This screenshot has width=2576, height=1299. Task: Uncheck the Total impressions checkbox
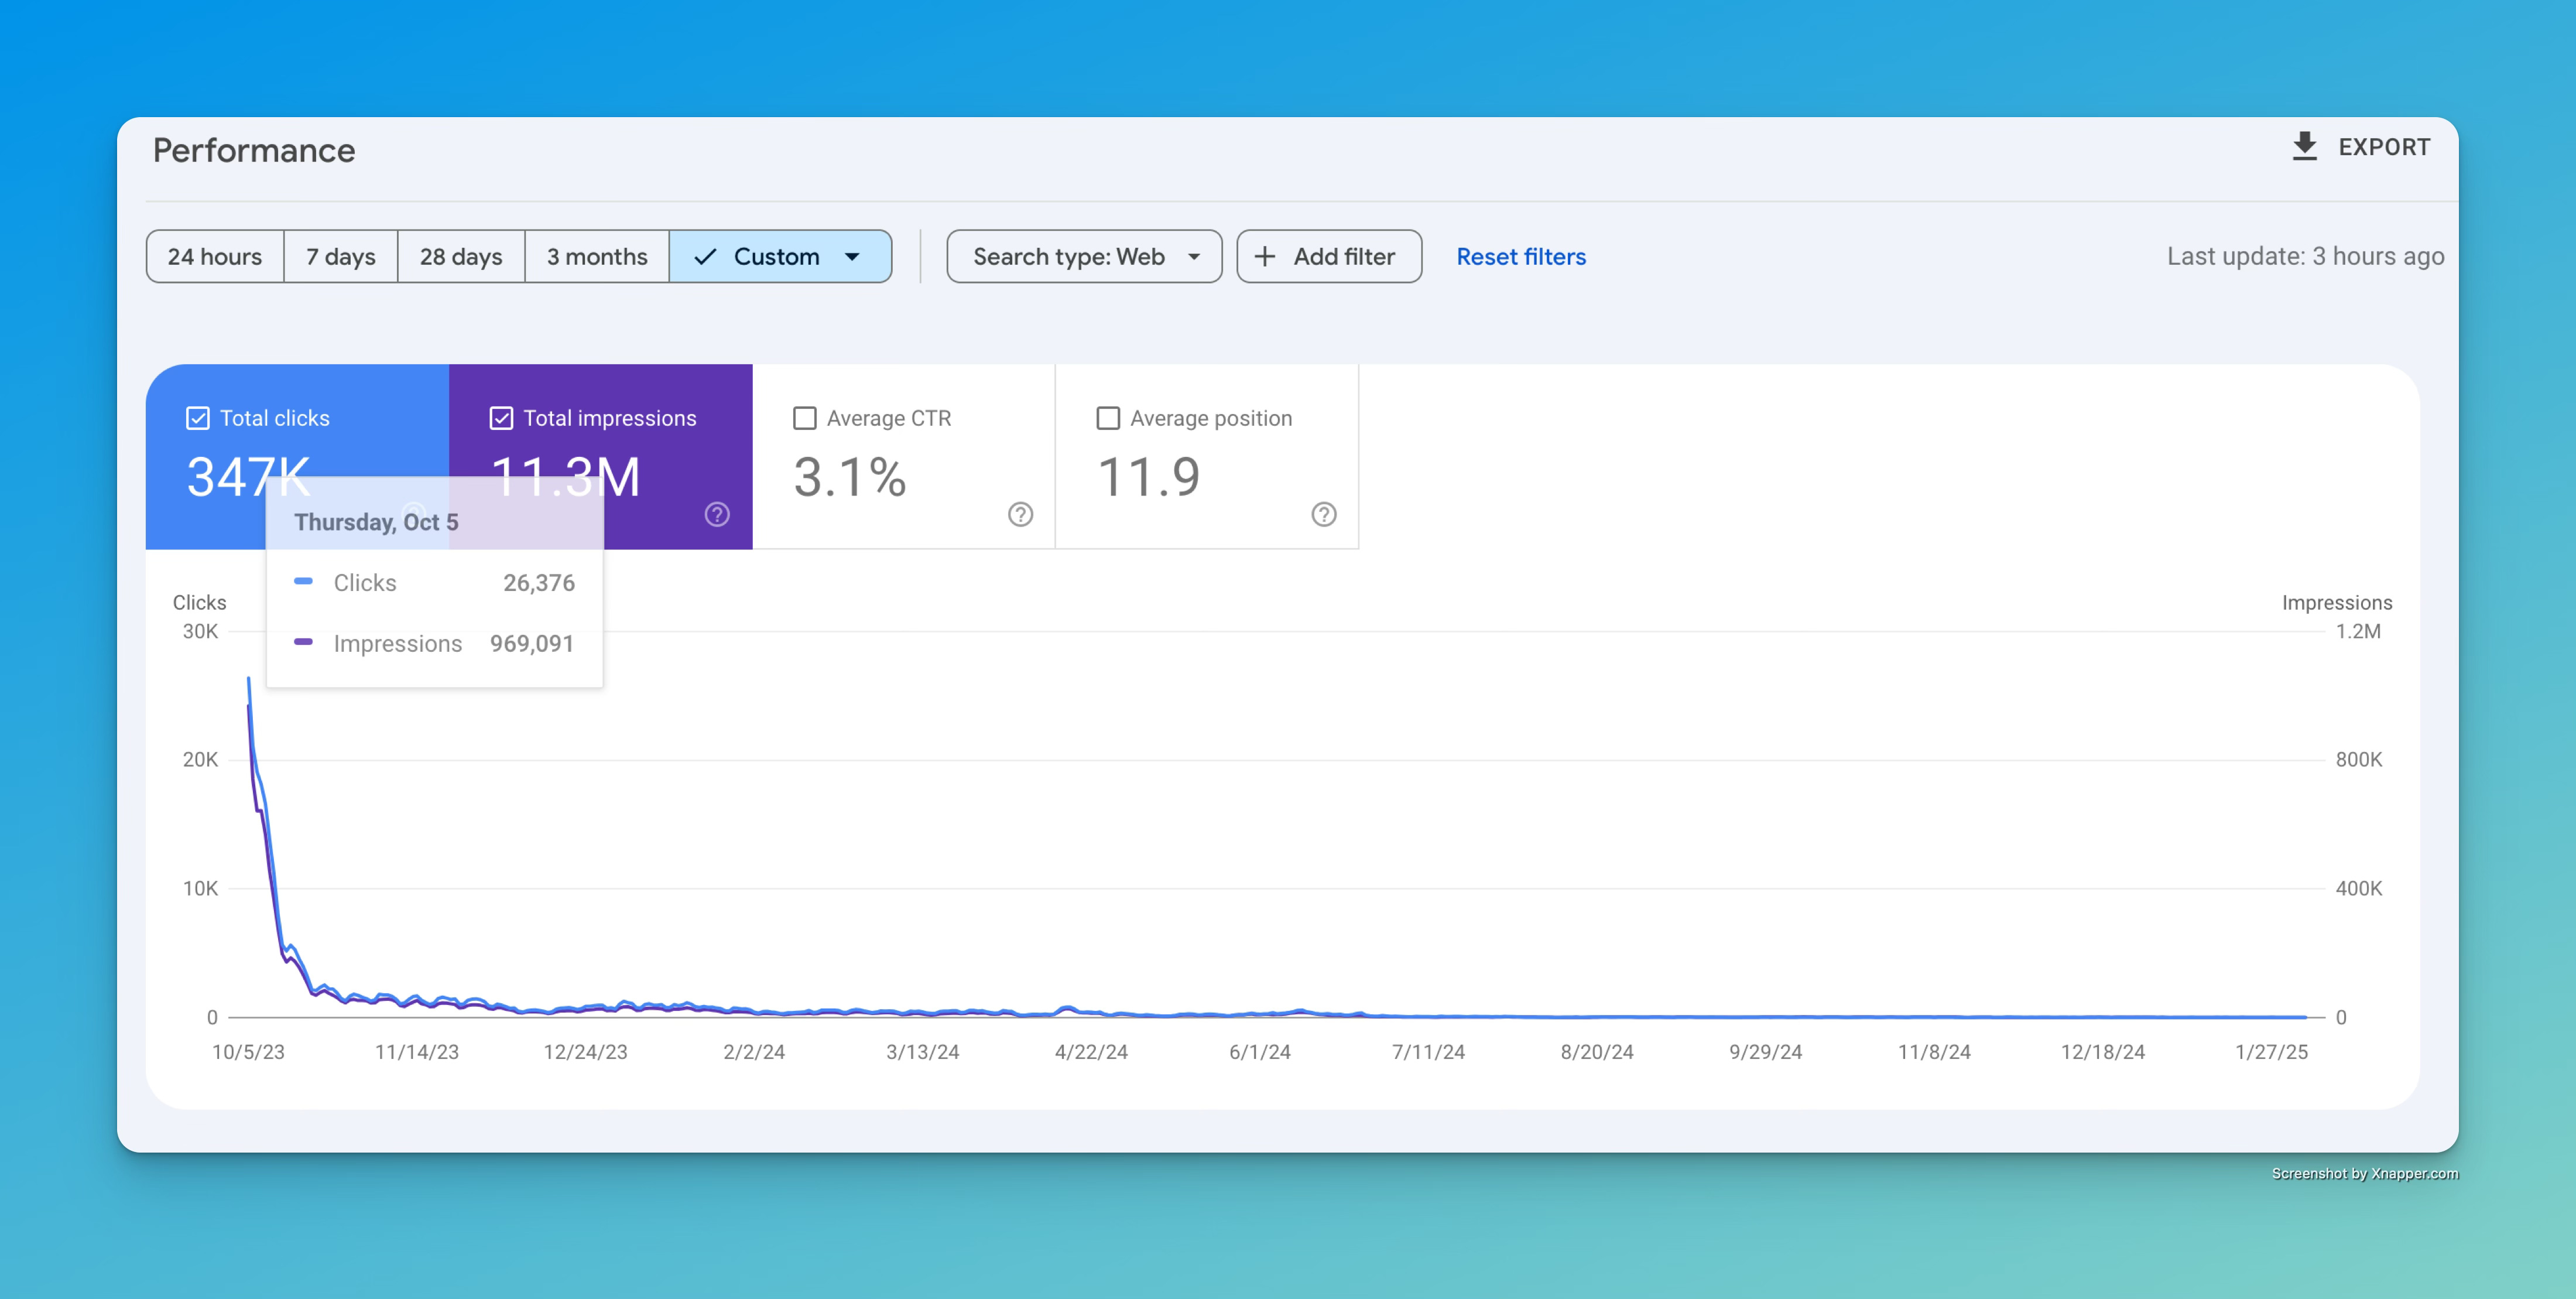click(x=501, y=418)
